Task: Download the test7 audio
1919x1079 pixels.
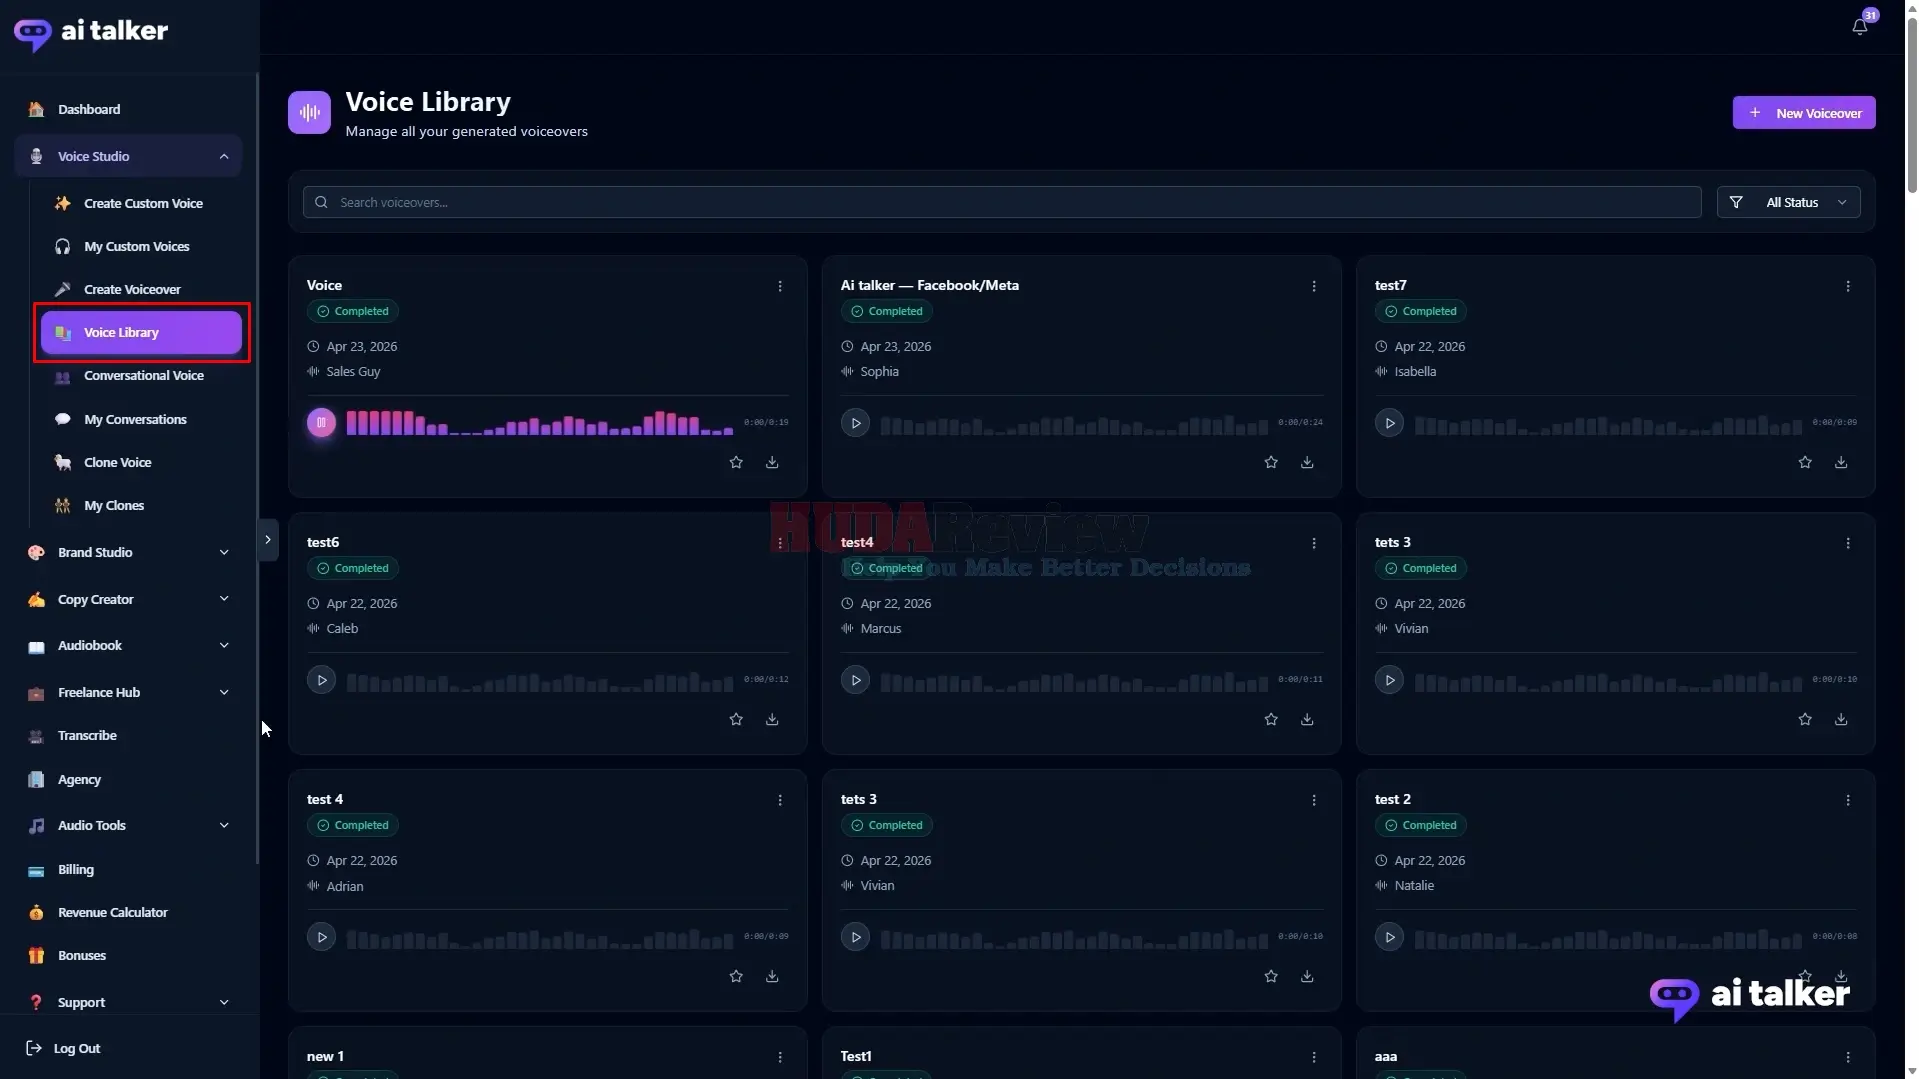Action: coord(1840,462)
